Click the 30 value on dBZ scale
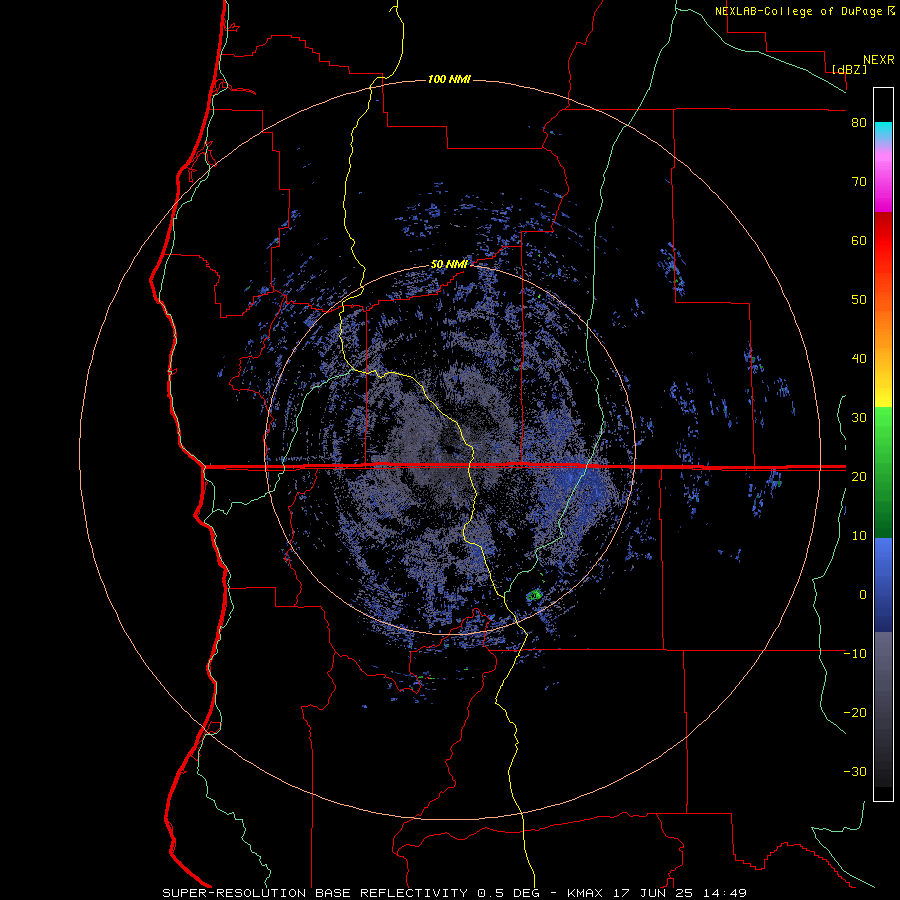This screenshot has height=900, width=900. (859, 418)
